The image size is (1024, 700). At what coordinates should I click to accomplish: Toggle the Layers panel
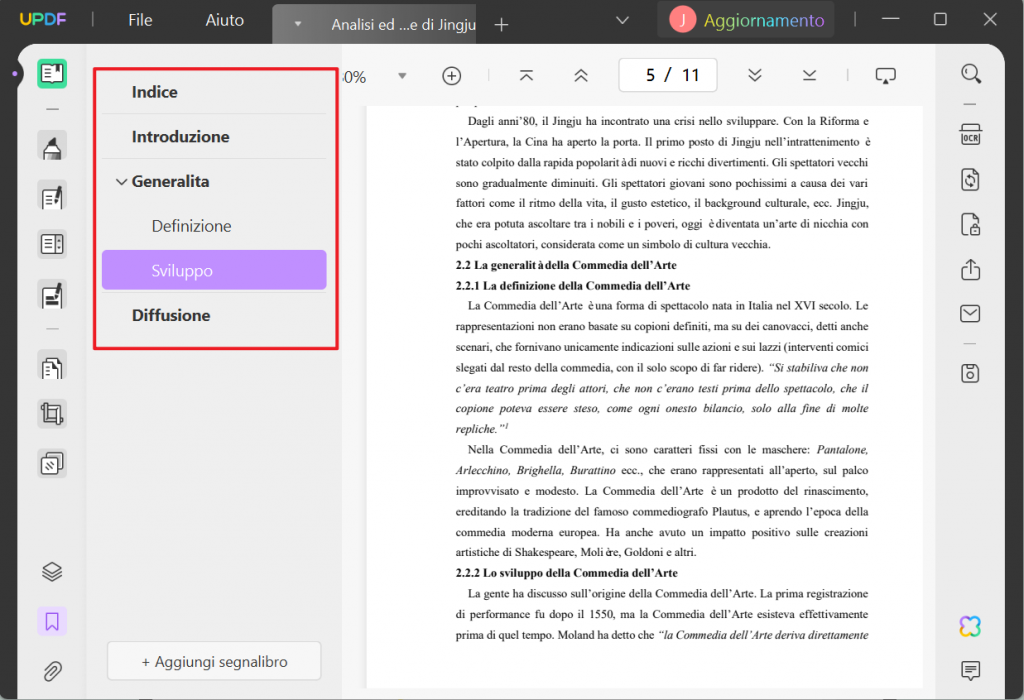click(x=52, y=571)
